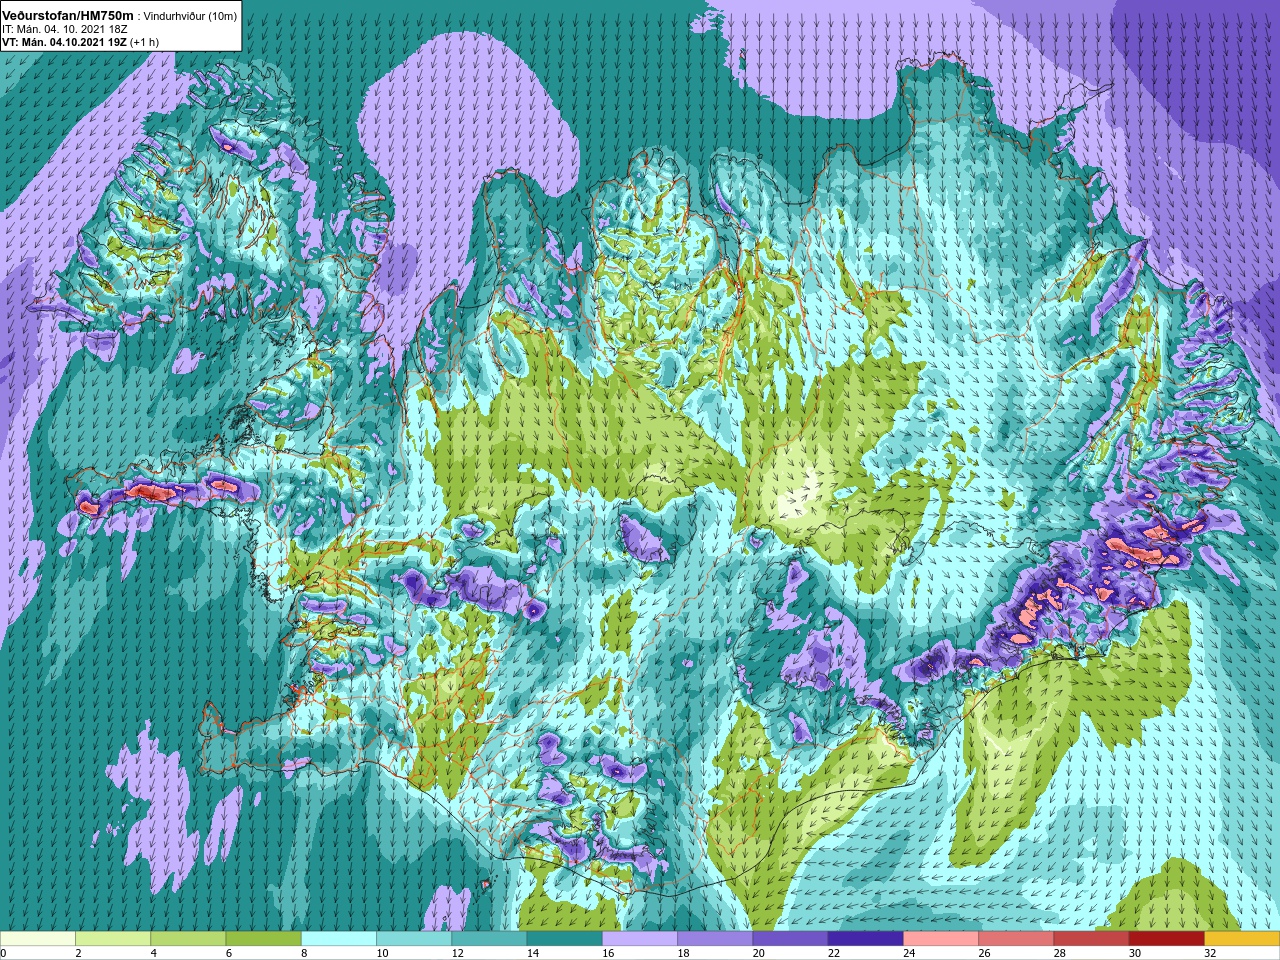Click the dark indigo 22–24 legend swatch
This screenshot has height=960, width=1280.
865,939
